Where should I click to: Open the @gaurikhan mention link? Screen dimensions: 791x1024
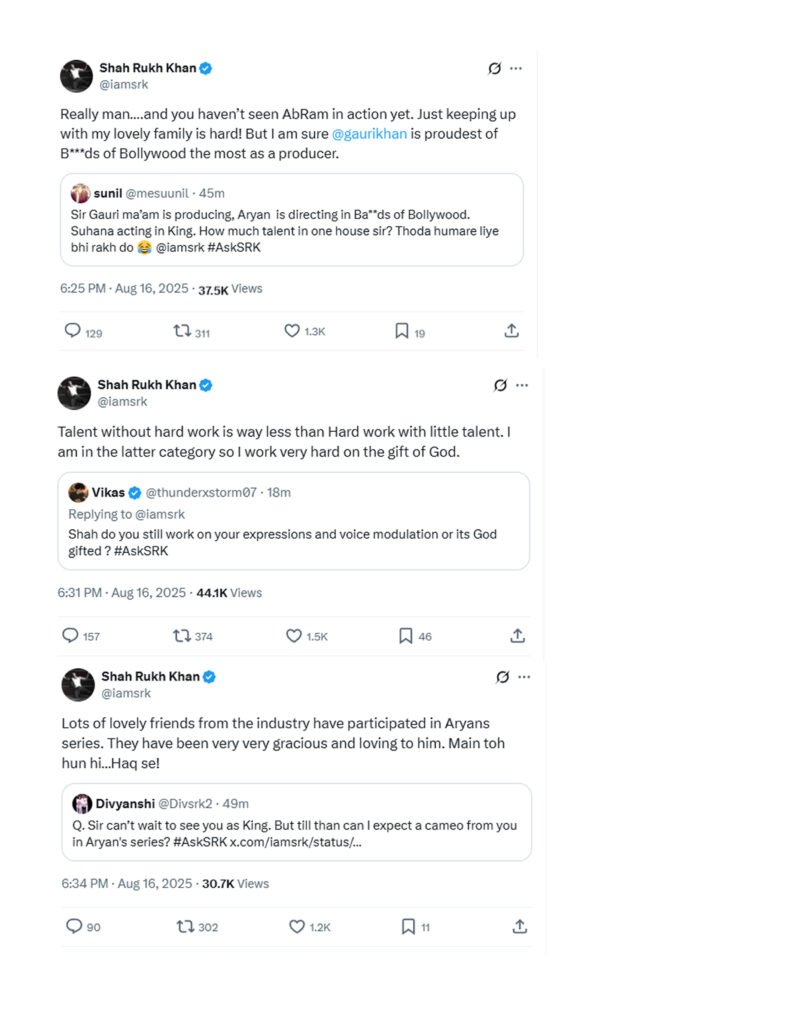coord(369,134)
